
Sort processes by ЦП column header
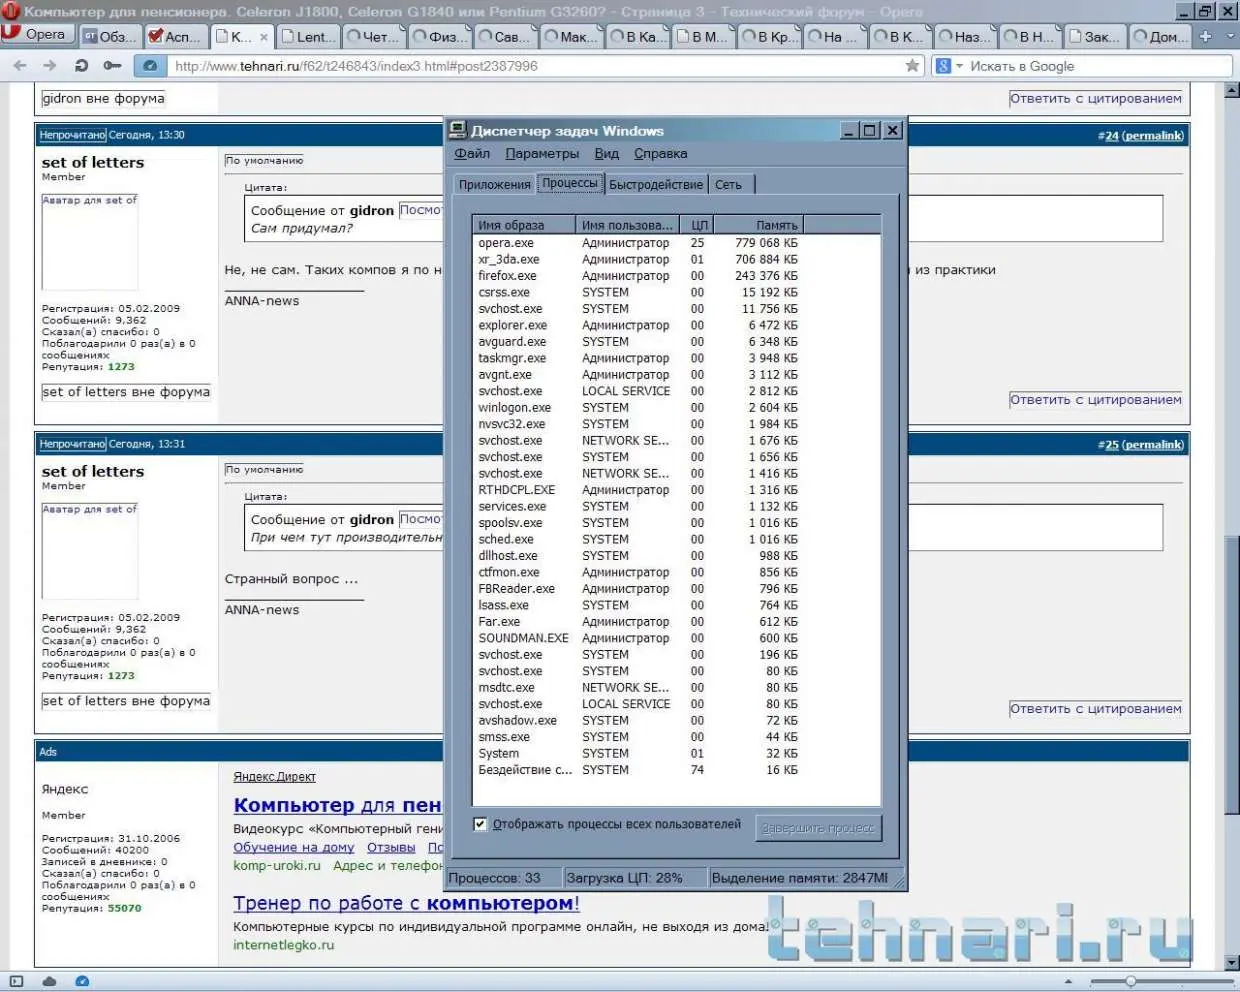[698, 225]
